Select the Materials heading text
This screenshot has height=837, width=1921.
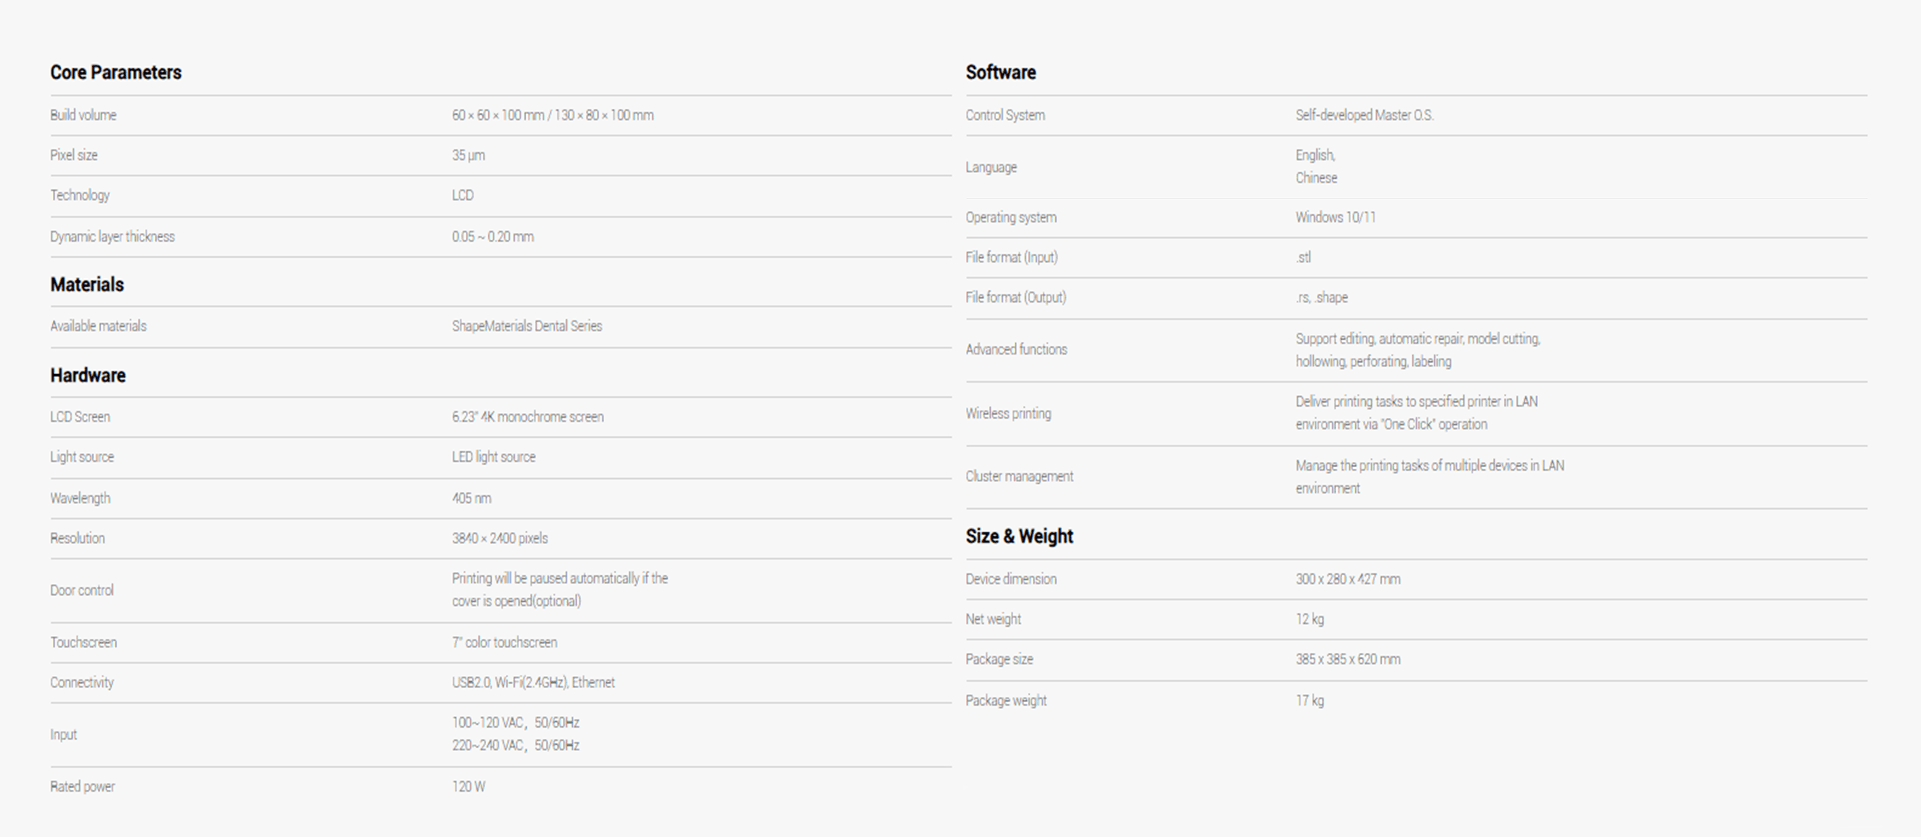[87, 285]
